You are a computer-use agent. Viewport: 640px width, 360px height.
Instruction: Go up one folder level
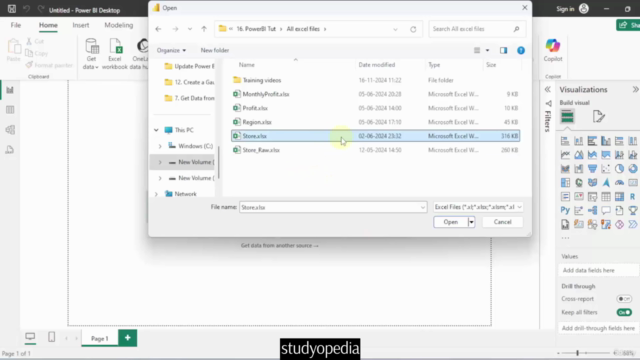coord(204,29)
